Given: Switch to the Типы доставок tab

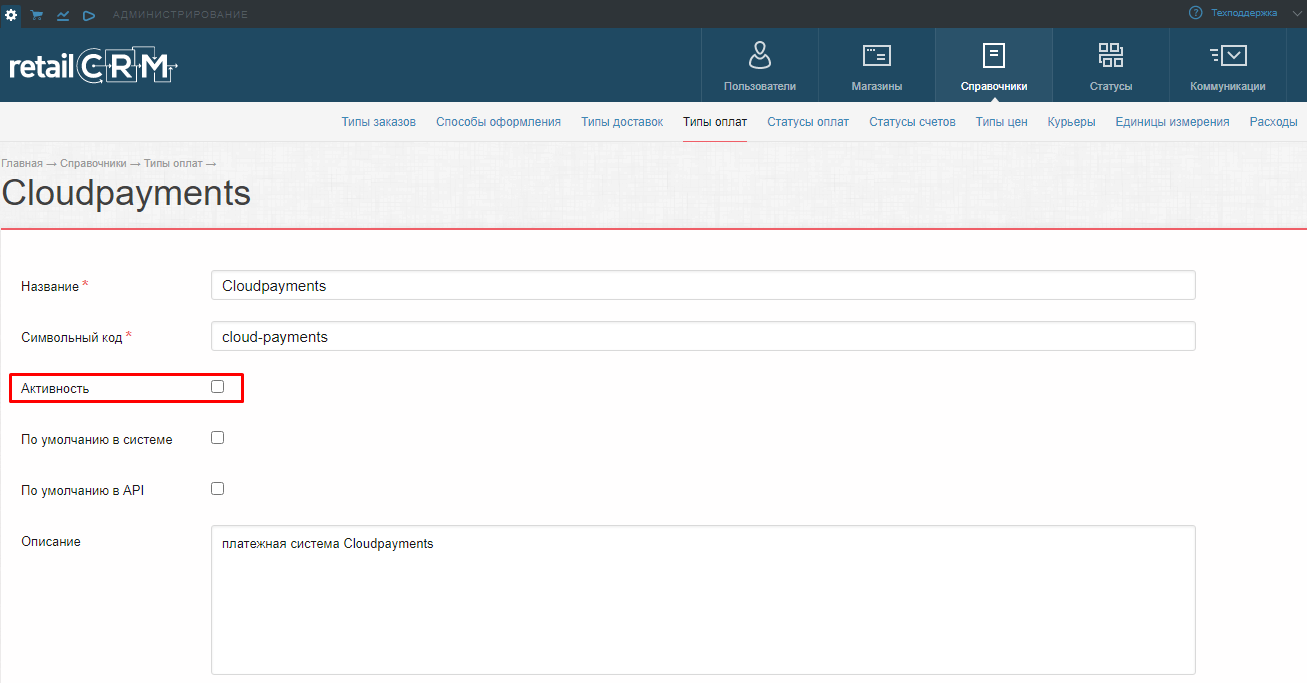Looking at the screenshot, I should click(622, 122).
